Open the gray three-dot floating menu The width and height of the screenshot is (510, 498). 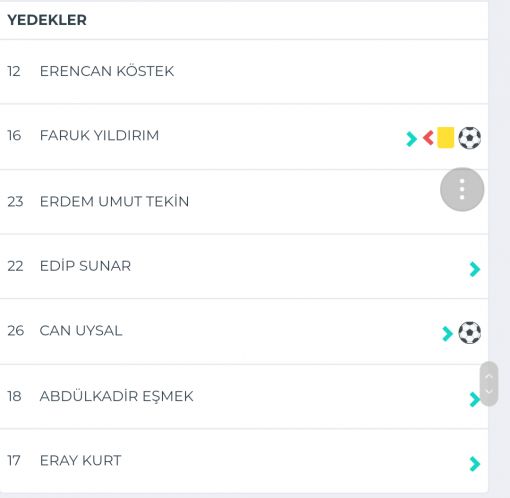pos(462,189)
